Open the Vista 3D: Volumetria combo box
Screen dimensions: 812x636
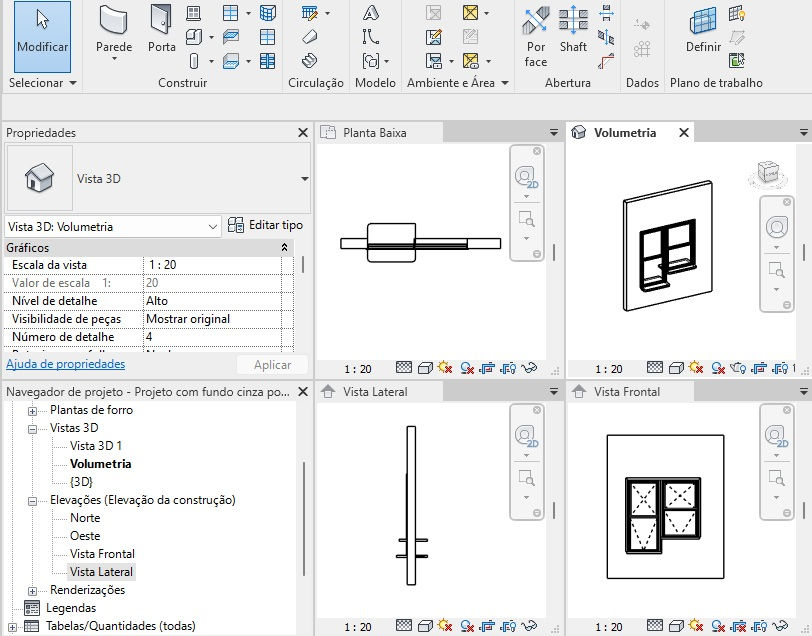(112, 227)
